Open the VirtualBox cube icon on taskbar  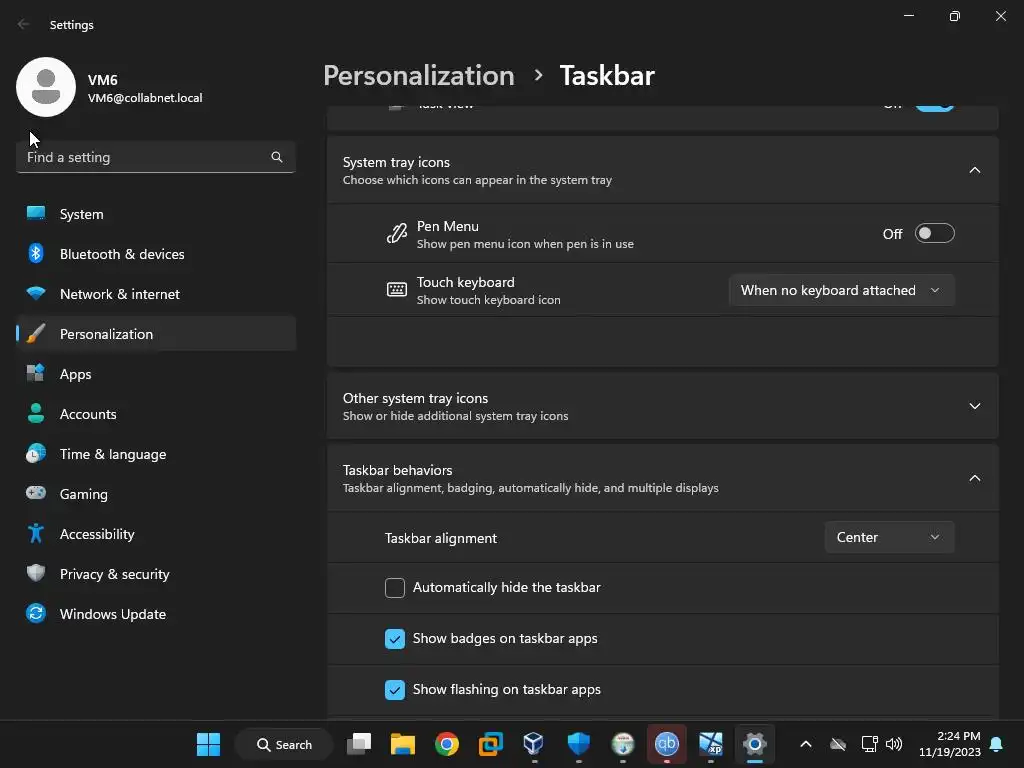(534, 744)
